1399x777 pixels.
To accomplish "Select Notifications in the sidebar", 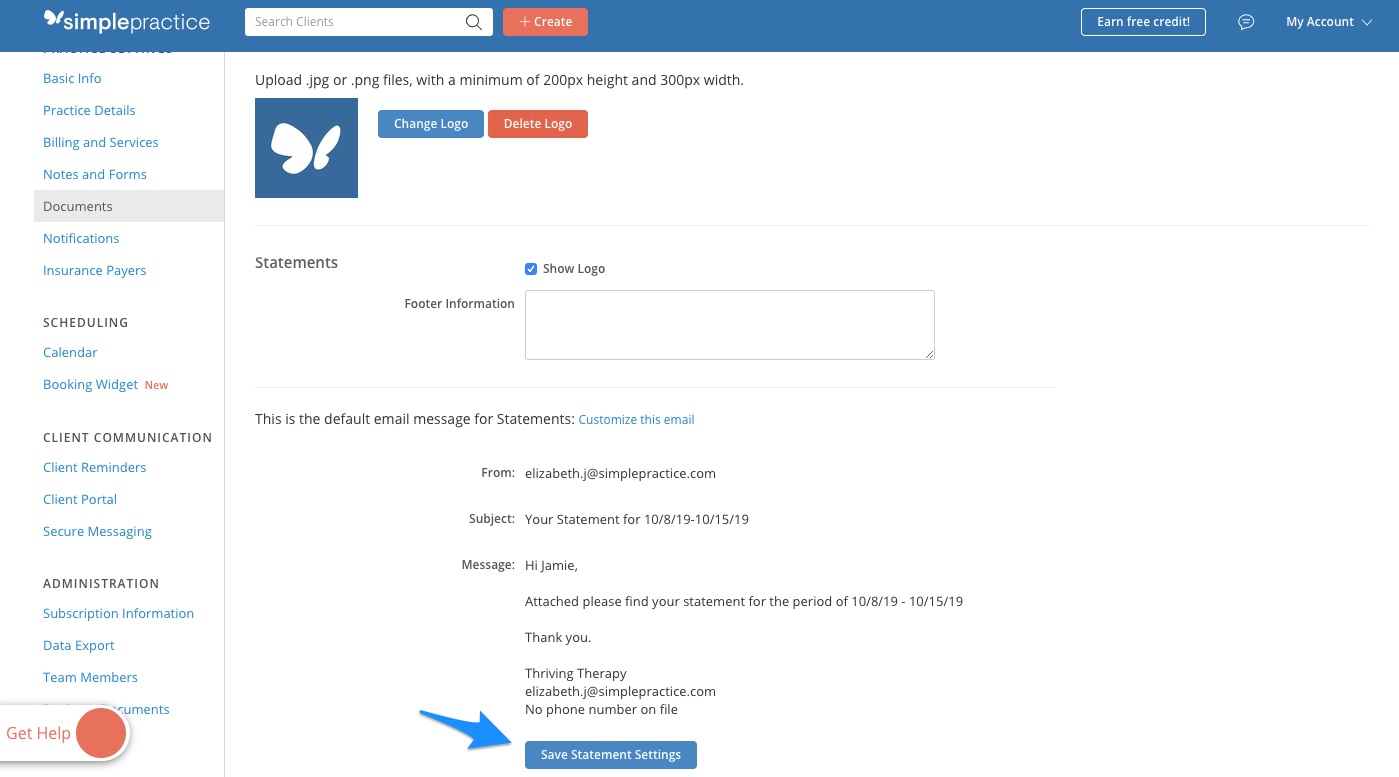I will click(x=81, y=238).
